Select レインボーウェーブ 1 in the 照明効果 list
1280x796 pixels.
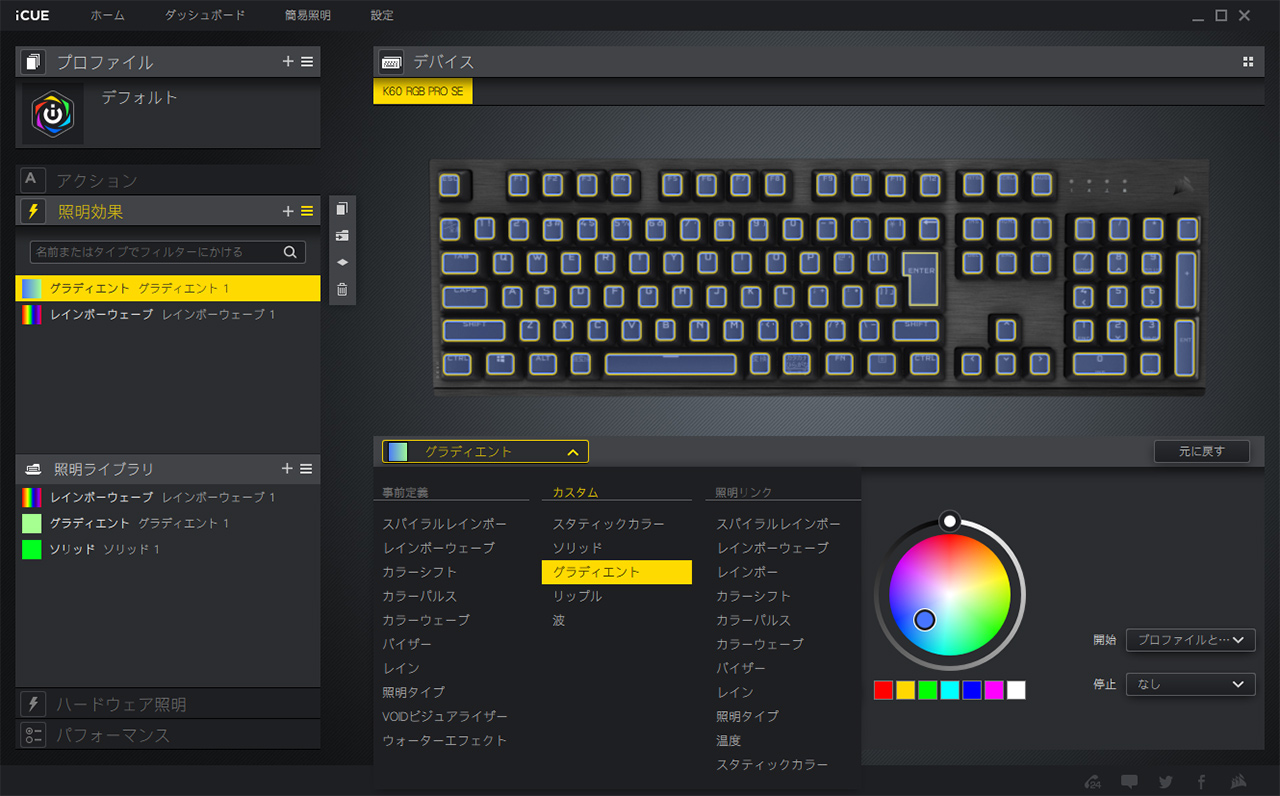pos(168,314)
